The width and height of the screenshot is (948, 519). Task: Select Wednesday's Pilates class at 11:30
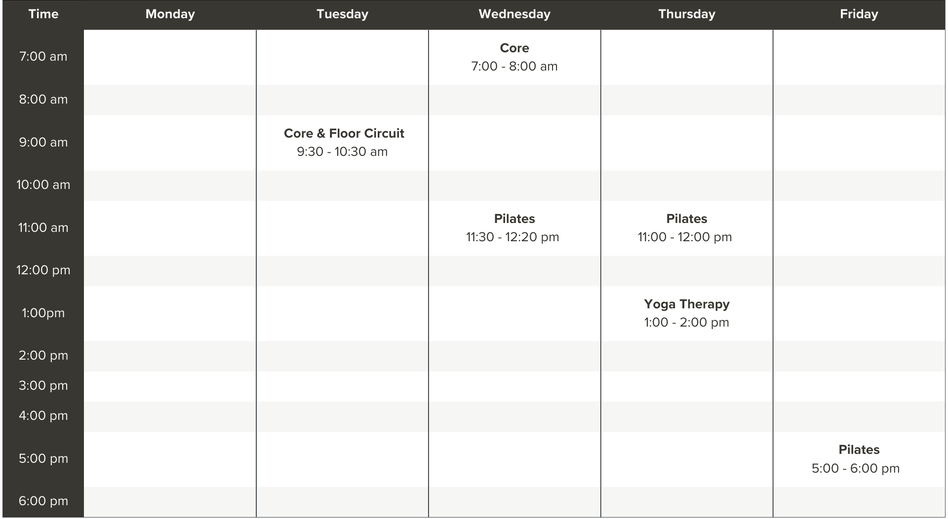[514, 228]
